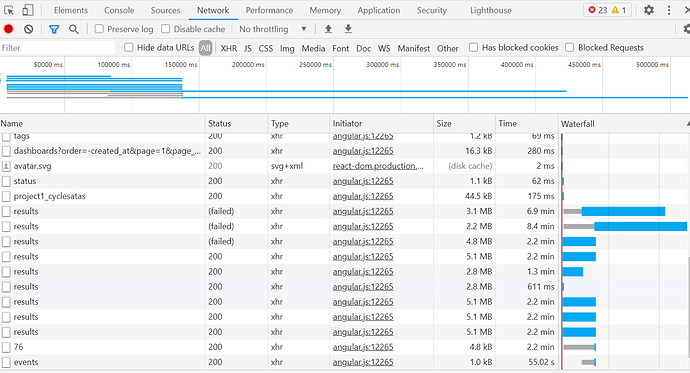Open the Waterfall column sort options
The image size is (690, 373).
(624, 124)
